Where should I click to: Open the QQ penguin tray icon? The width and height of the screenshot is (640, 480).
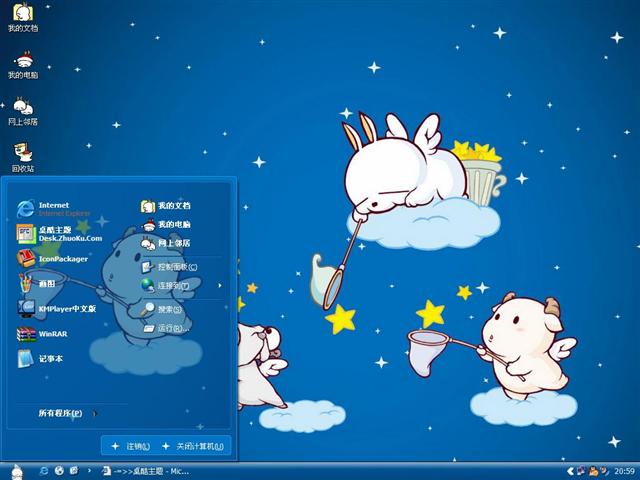[x=593, y=471]
